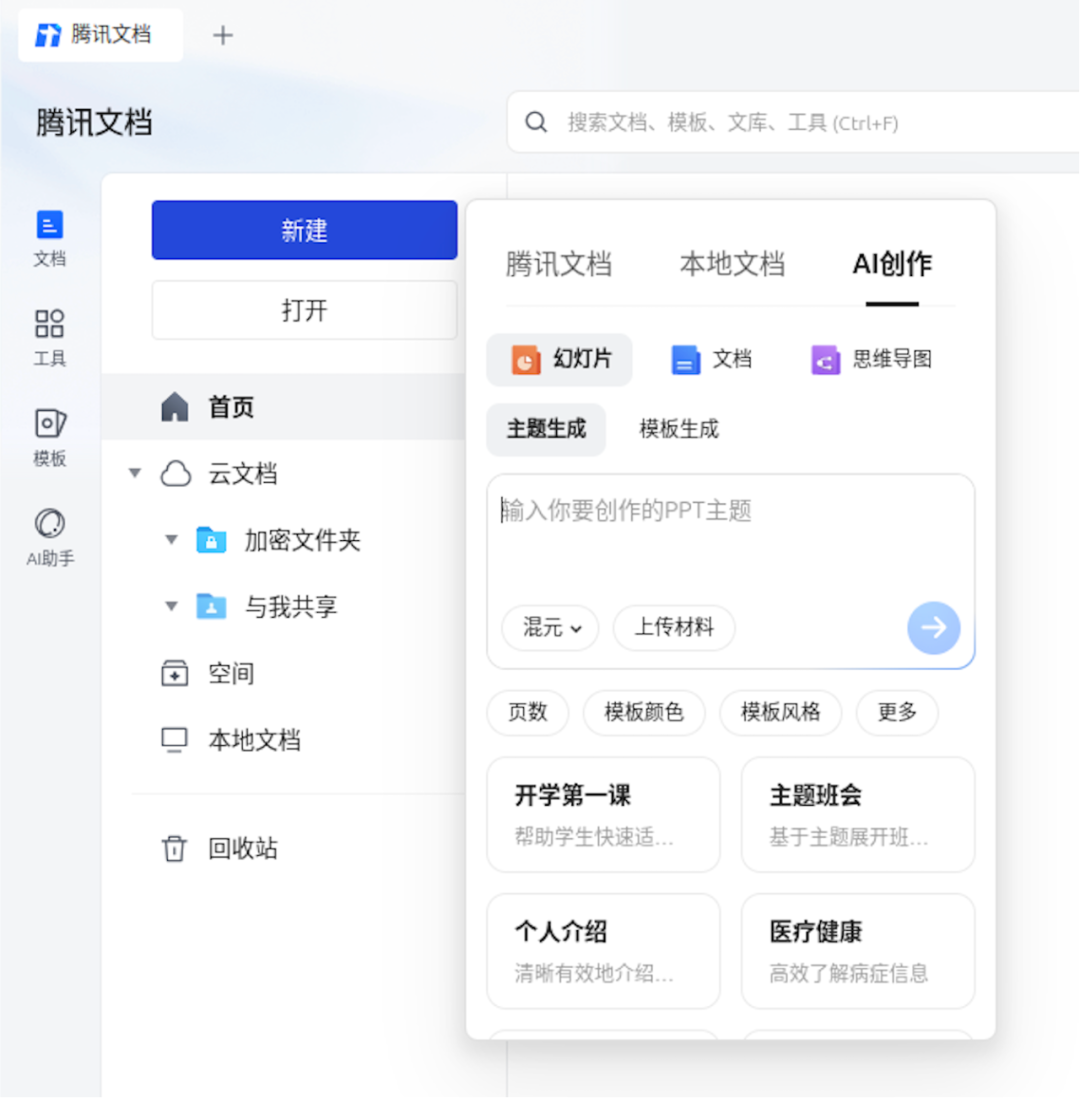The width and height of the screenshot is (1080, 1098).
Task: Open the 模板风格 template style option
Action: [x=780, y=712]
